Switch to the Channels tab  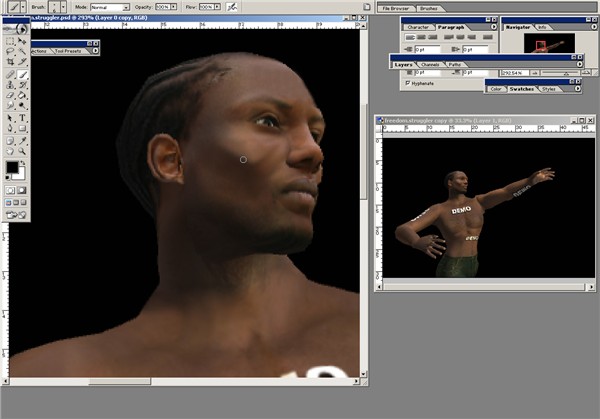click(430, 65)
